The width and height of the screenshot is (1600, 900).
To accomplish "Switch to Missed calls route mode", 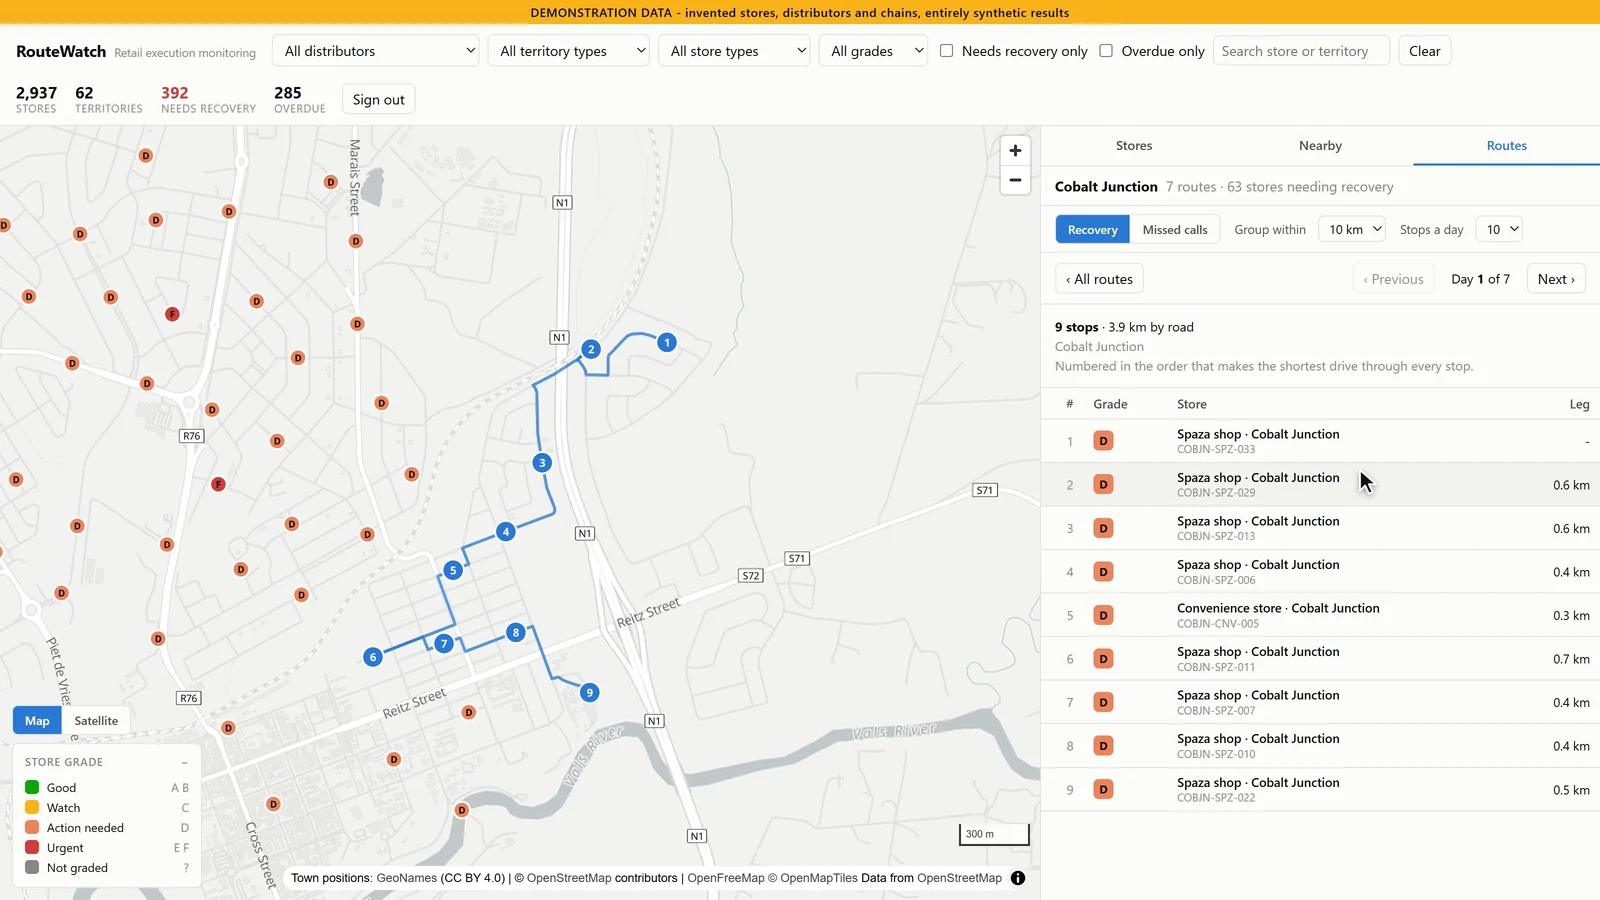I will 1175,229.
